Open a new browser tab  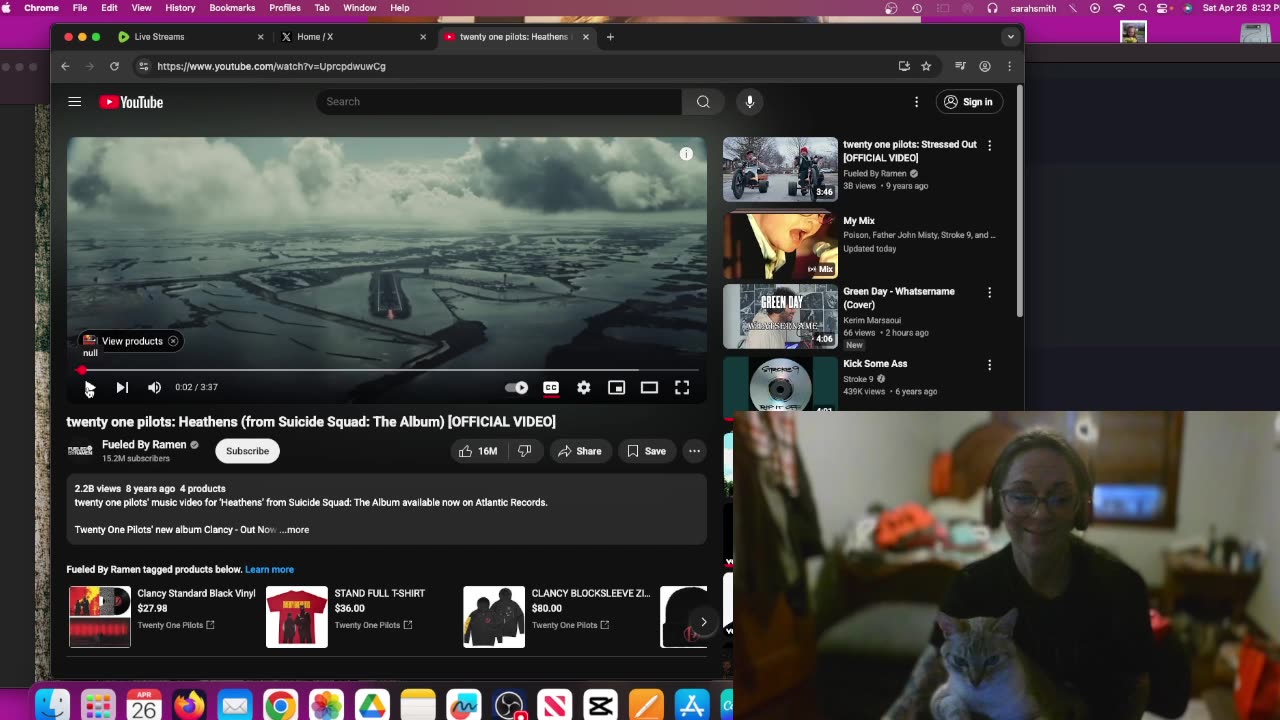point(610,37)
